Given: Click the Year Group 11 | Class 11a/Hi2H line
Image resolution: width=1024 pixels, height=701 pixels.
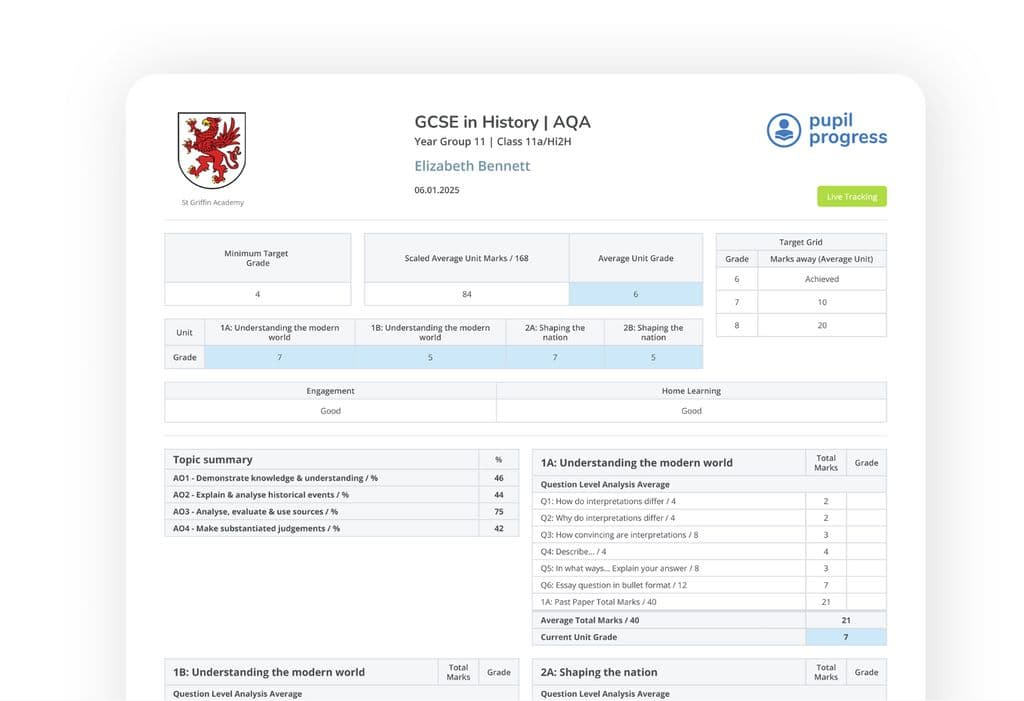Looking at the screenshot, I should [492, 141].
